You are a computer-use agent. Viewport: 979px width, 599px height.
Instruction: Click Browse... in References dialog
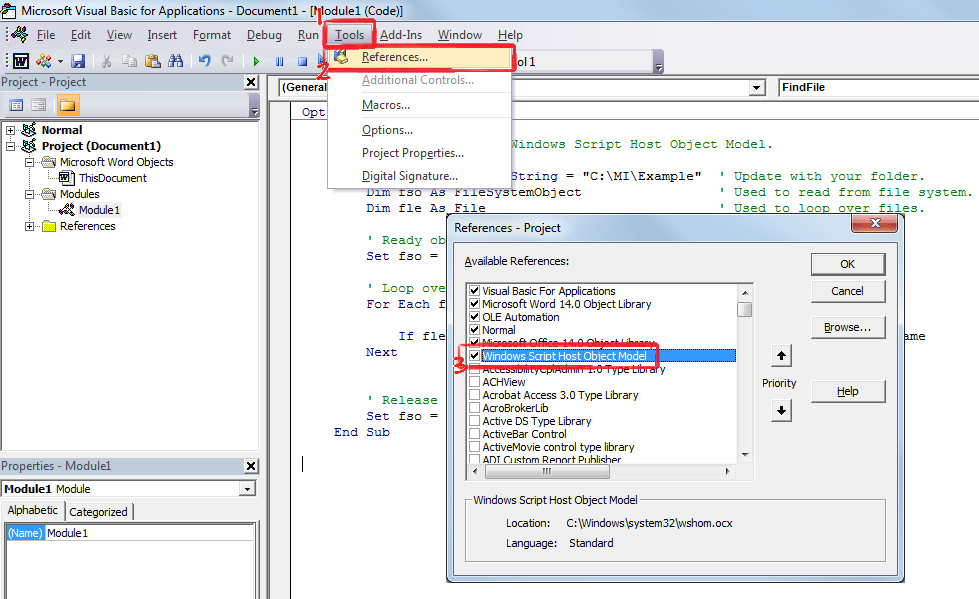[x=848, y=327]
